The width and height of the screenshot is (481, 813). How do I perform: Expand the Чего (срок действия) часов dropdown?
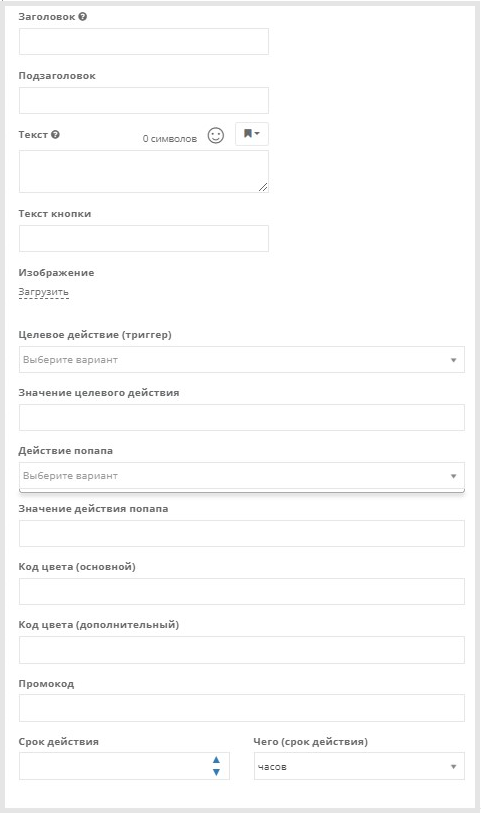(x=359, y=766)
